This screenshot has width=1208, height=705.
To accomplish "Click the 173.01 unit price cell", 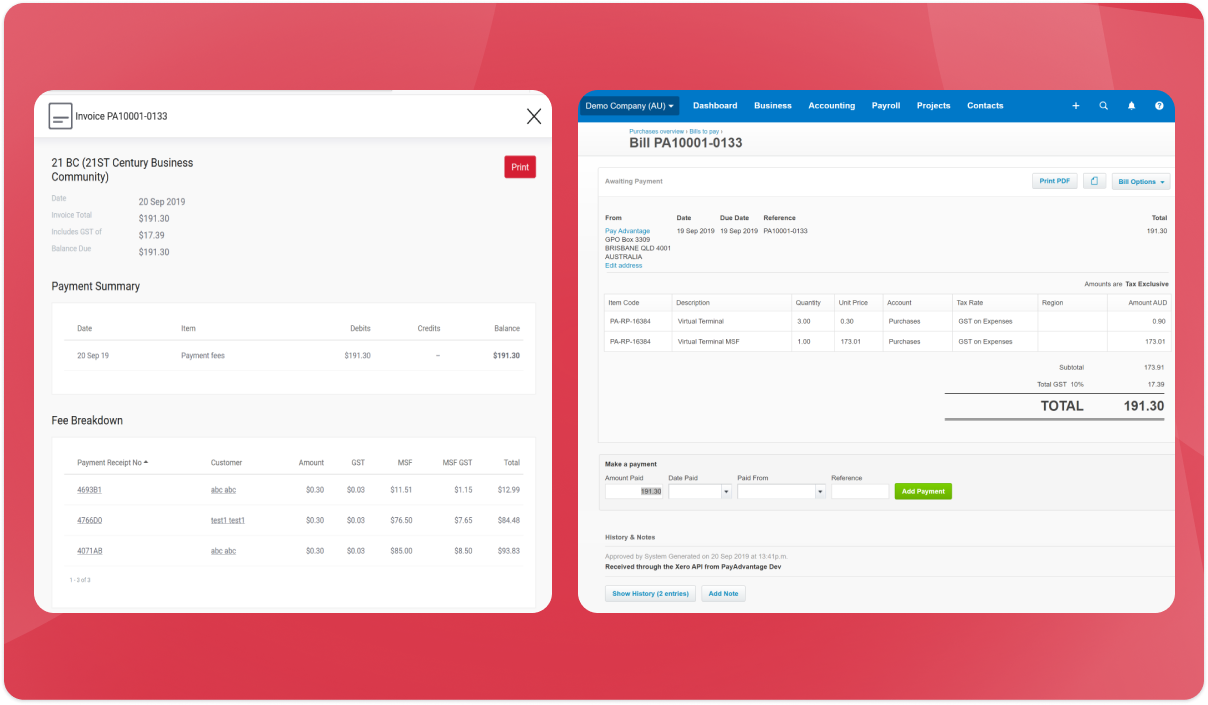I will tap(858, 341).
